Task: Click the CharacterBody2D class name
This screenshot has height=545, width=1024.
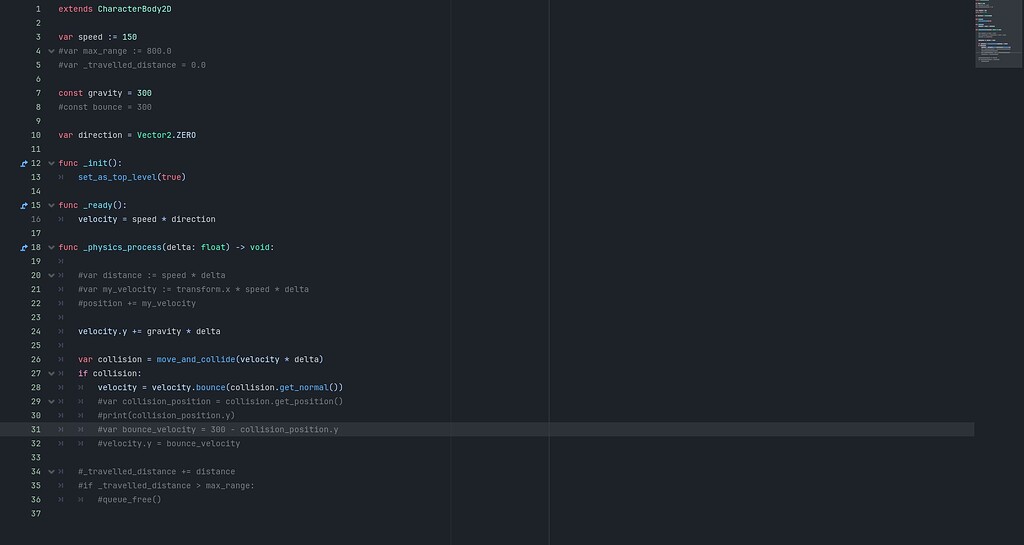Action: tap(135, 9)
